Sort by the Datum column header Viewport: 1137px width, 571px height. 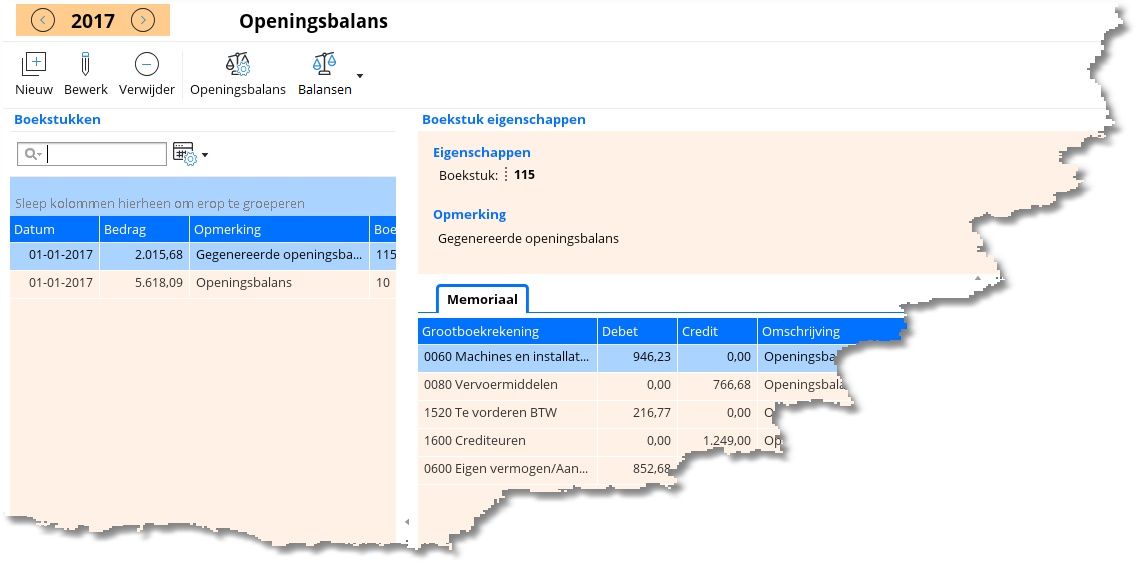click(x=54, y=229)
